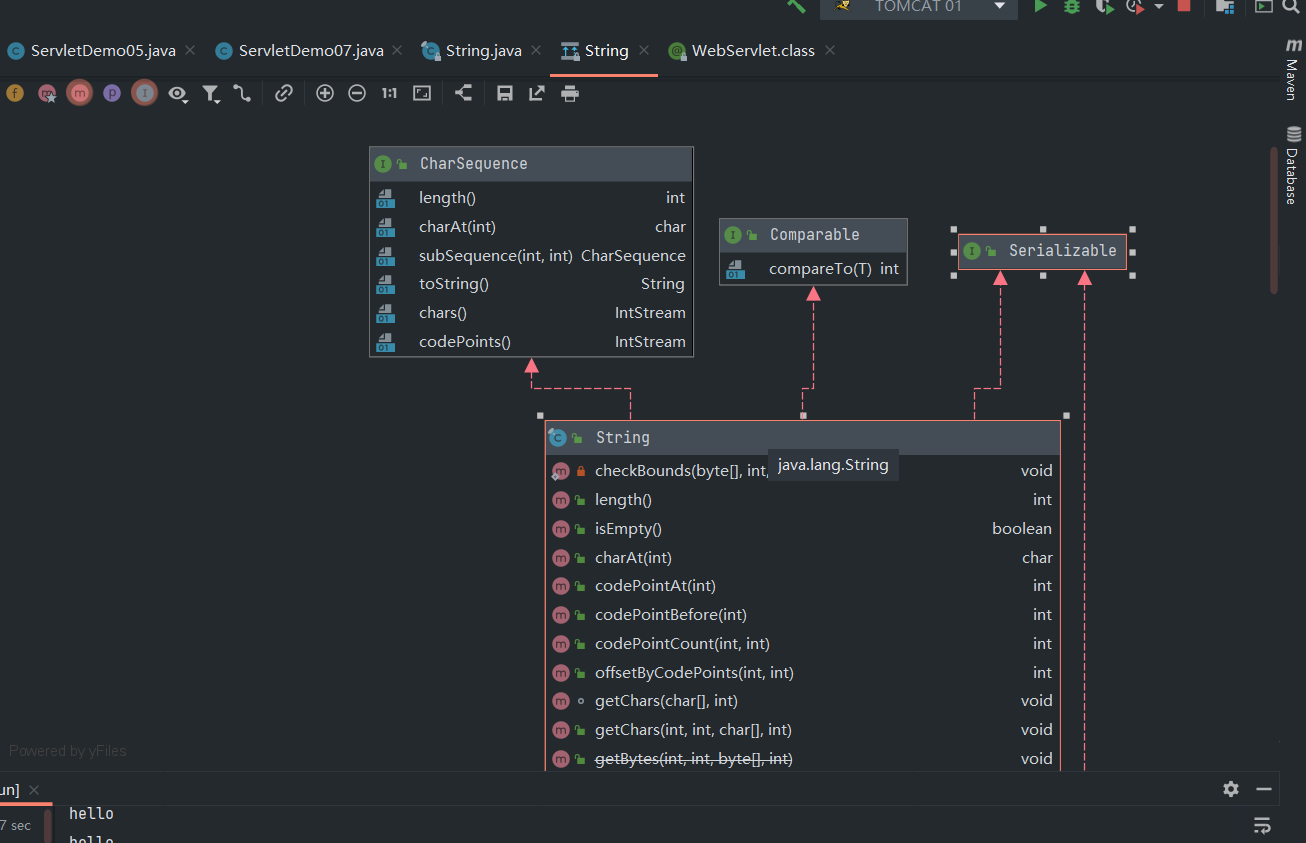The height and width of the screenshot is (843, 1306).
Task: Toggle soft-wrap in run console
Action: pos(1262,826)
